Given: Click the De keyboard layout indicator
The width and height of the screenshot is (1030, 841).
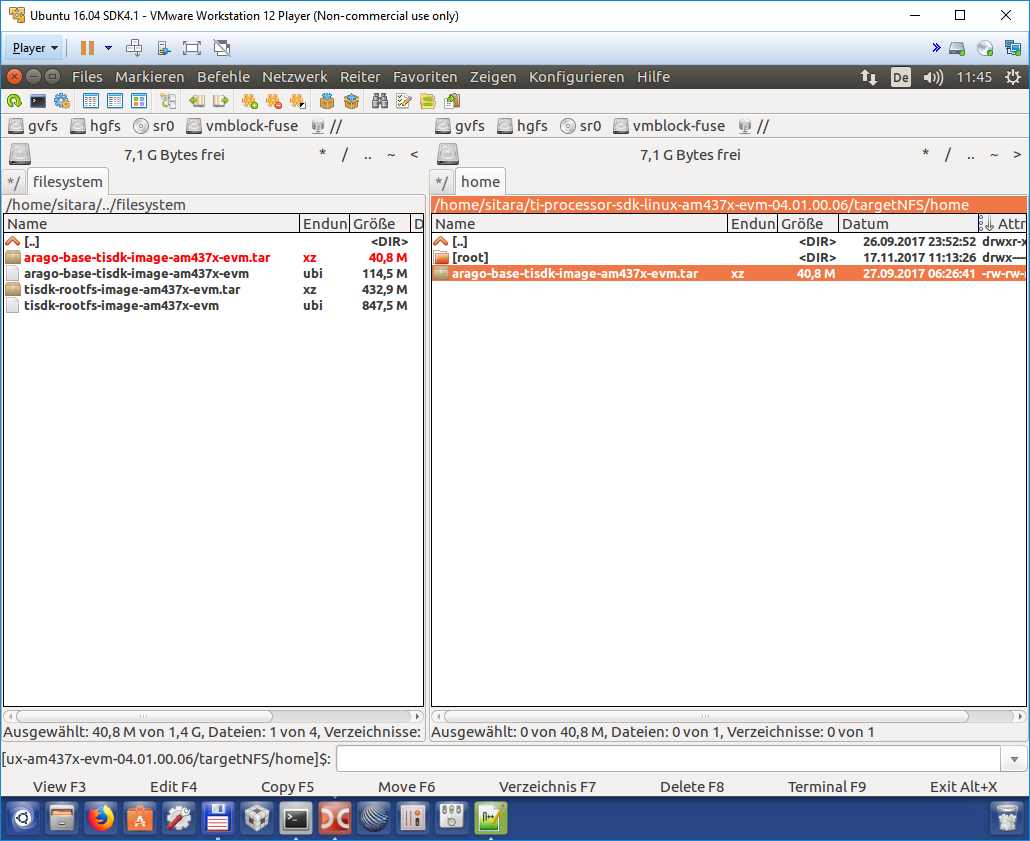Looking at the screenshot, I should click(x=901, y=78).
